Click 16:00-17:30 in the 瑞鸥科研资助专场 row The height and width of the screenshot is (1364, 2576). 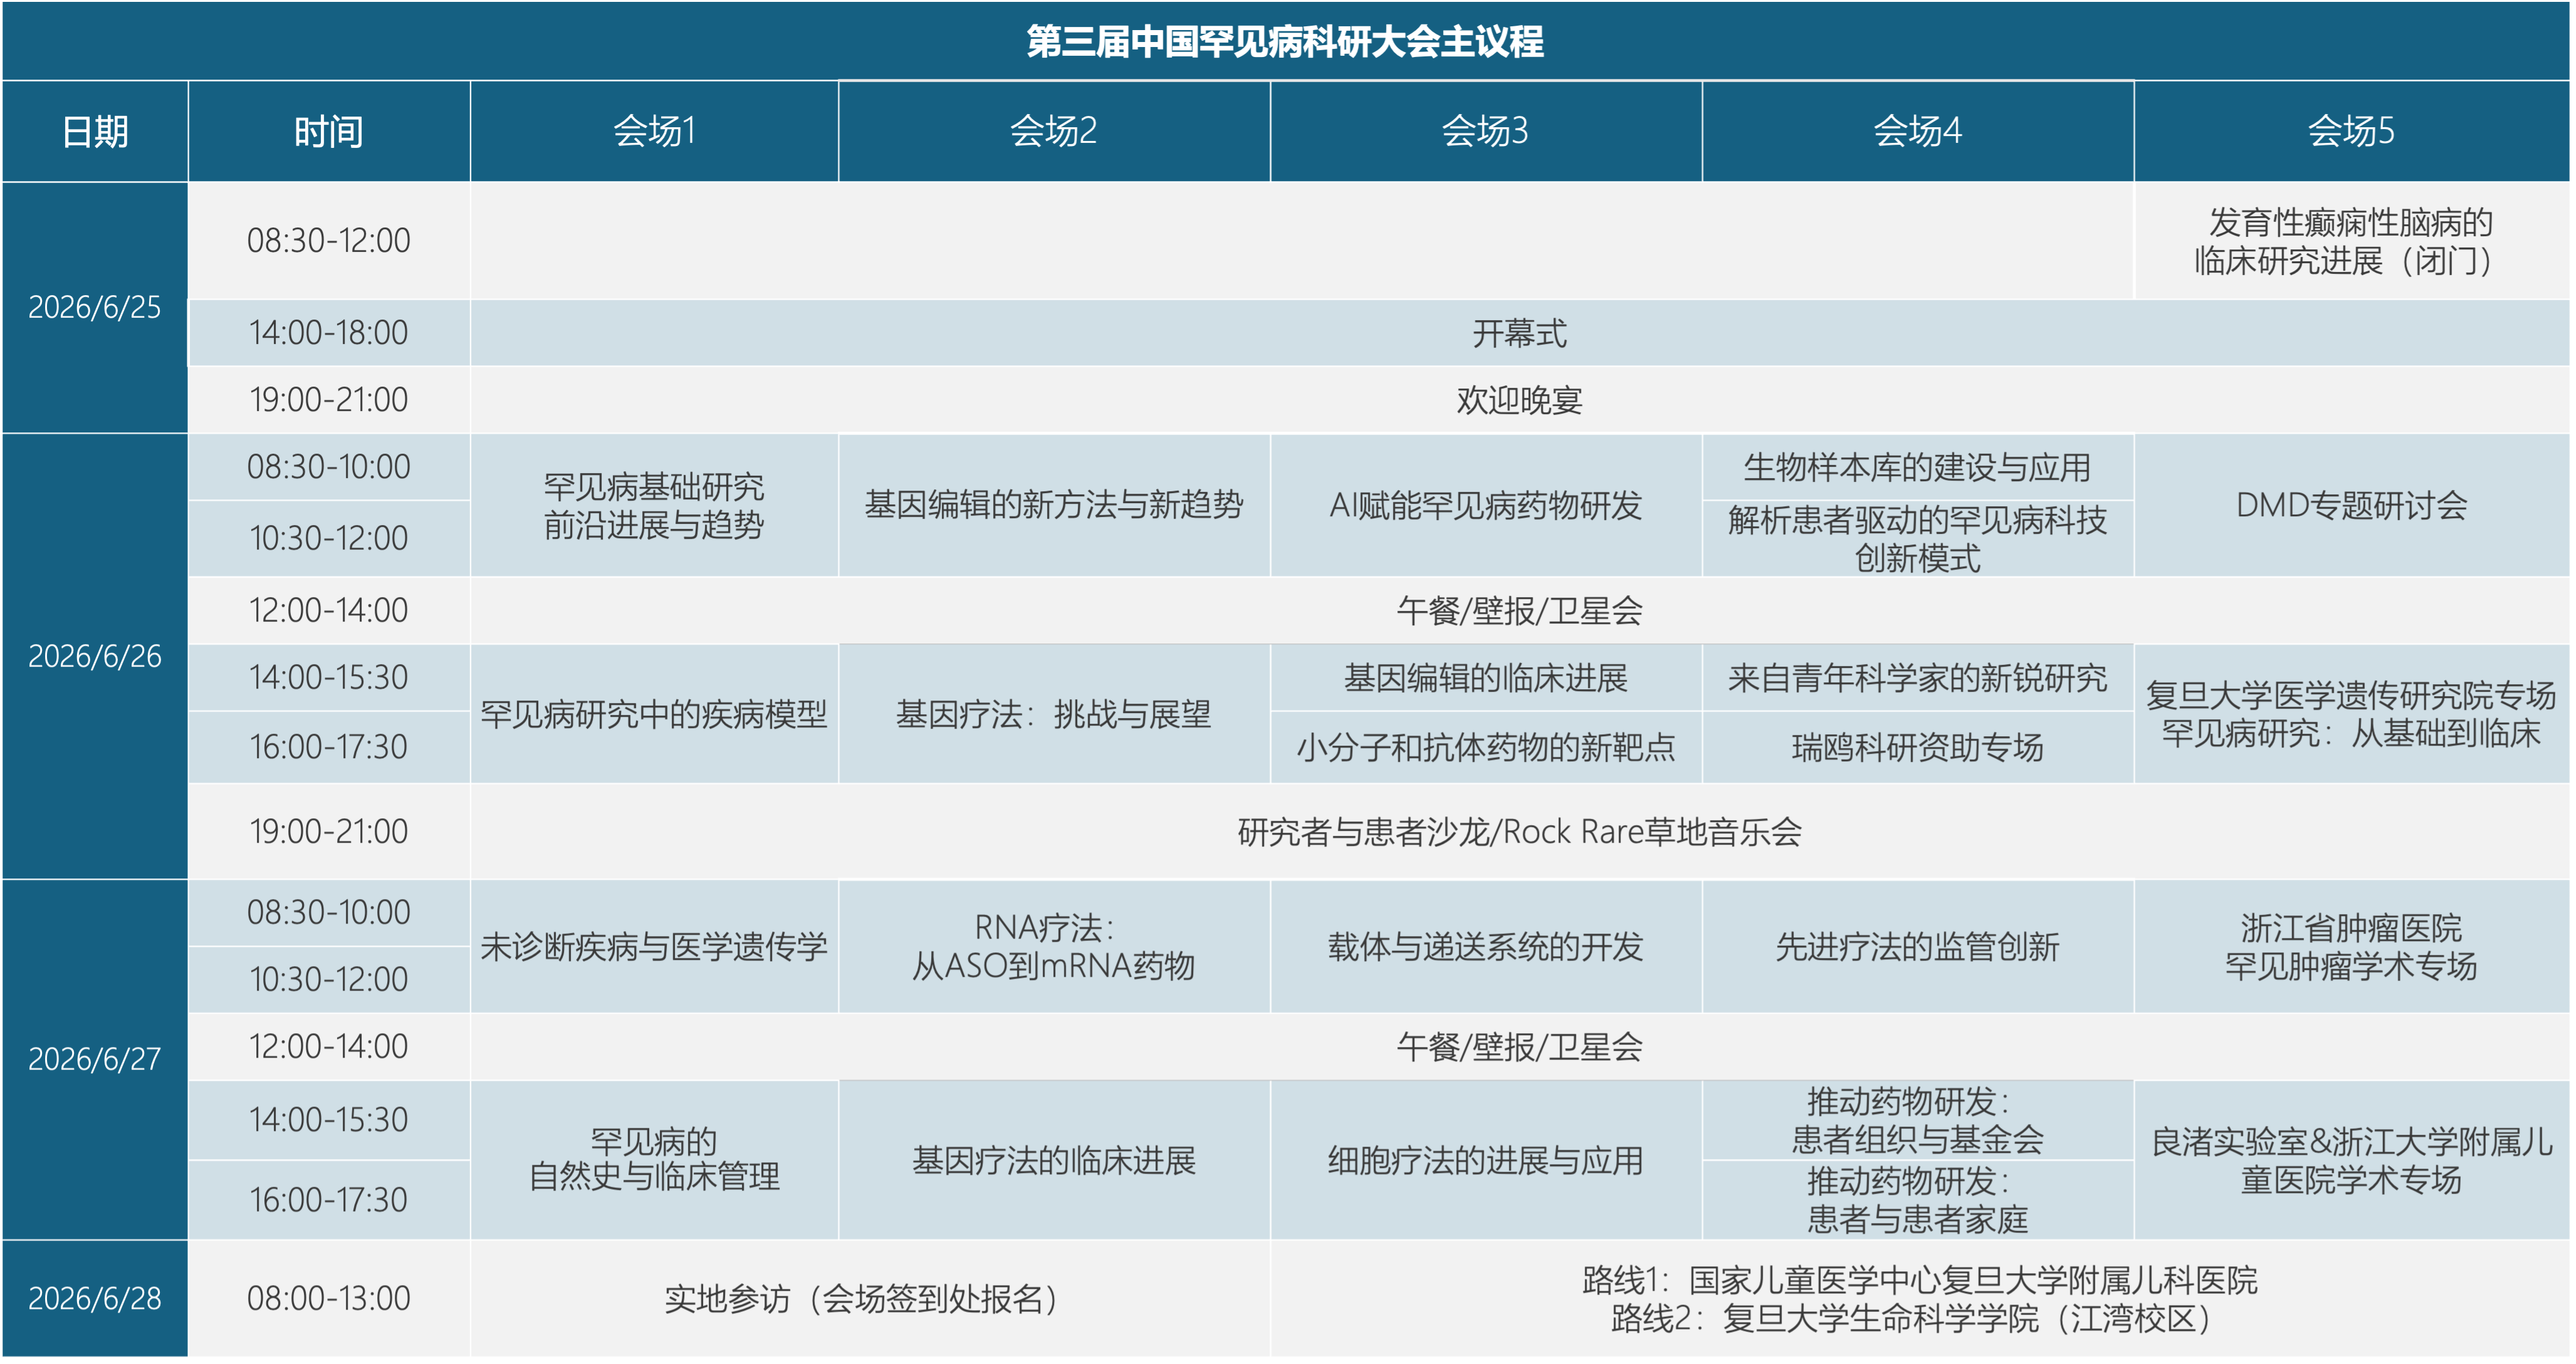[329, 746]
